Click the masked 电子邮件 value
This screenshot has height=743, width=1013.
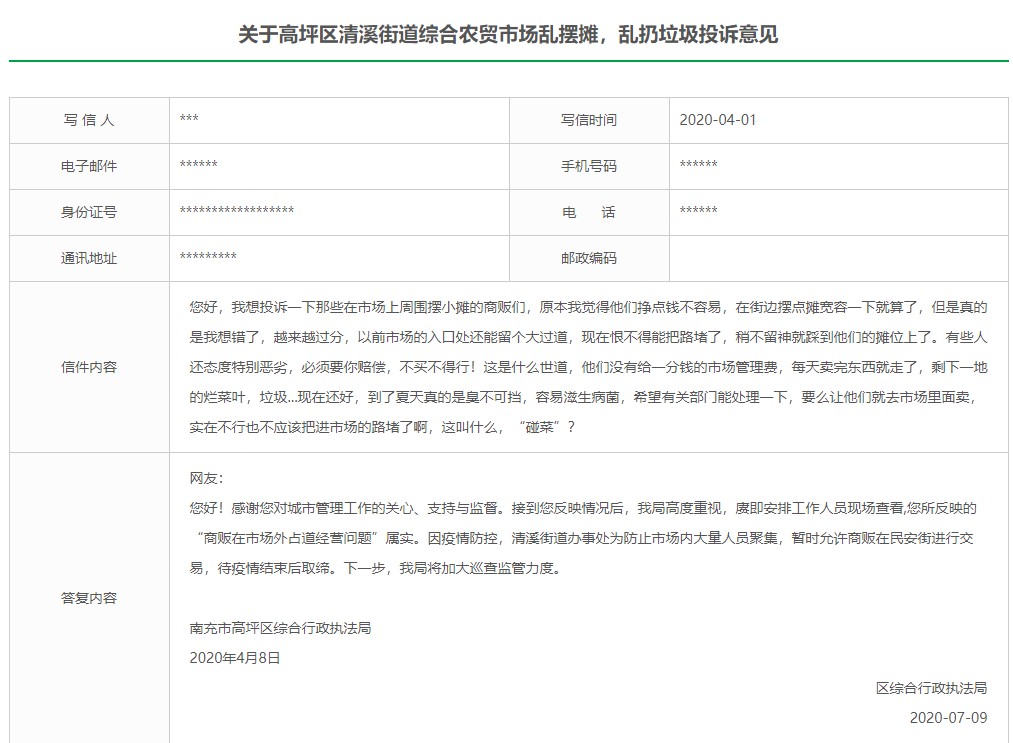tap(198, 166)
